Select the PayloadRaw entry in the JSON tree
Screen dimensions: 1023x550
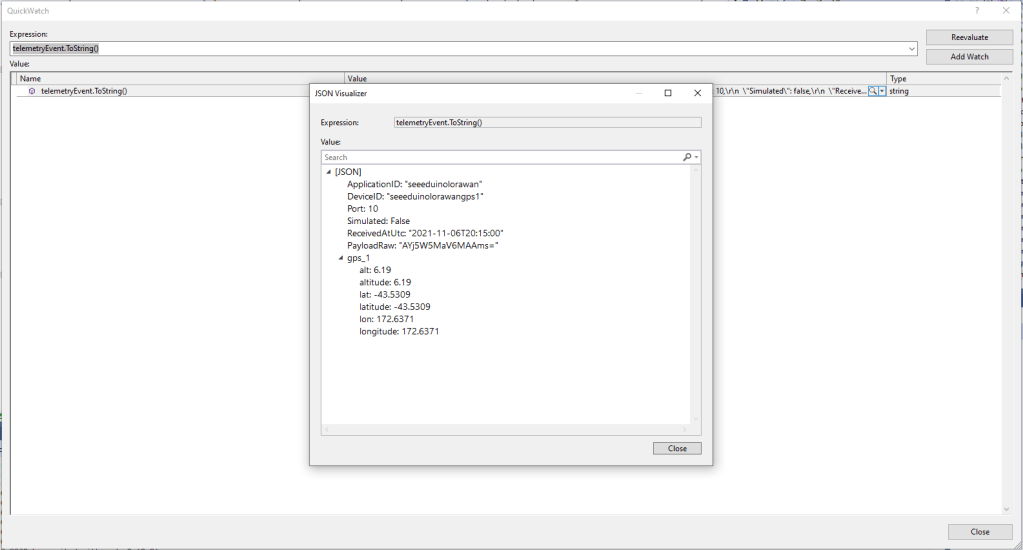point(422,245)
